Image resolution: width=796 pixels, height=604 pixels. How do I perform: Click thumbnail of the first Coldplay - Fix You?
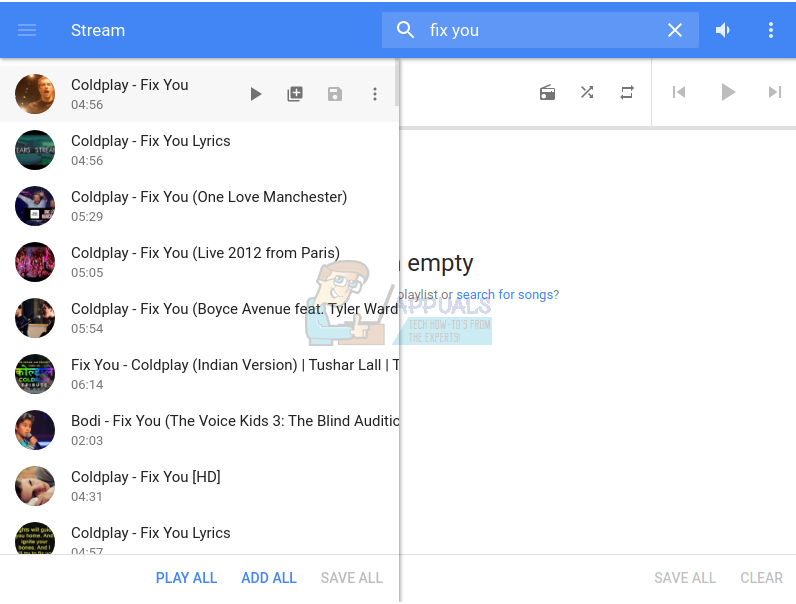tap(35, 94)
